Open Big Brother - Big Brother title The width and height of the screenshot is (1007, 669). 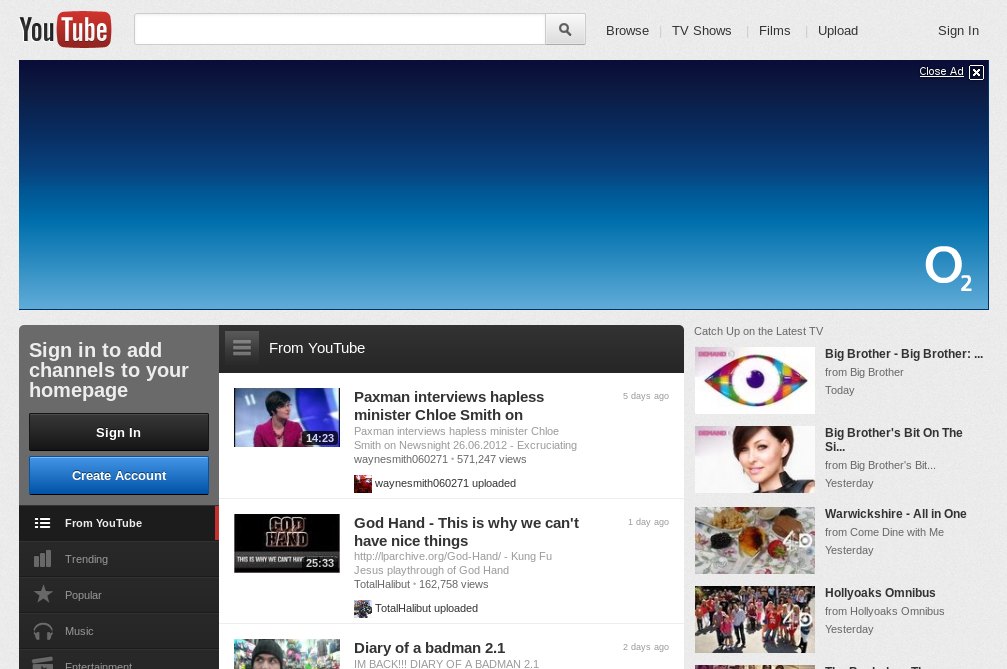(x=904, y=354)
